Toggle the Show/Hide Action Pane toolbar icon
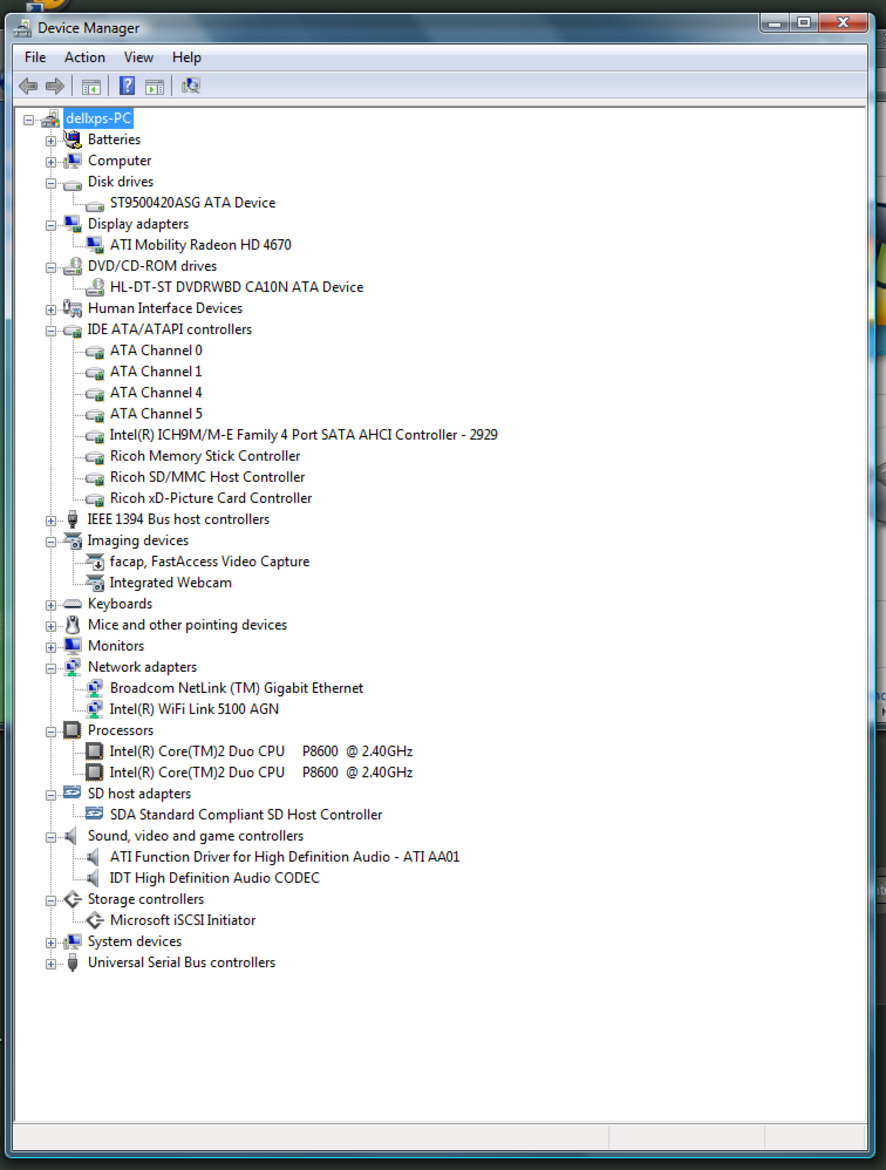 point(155,87)
